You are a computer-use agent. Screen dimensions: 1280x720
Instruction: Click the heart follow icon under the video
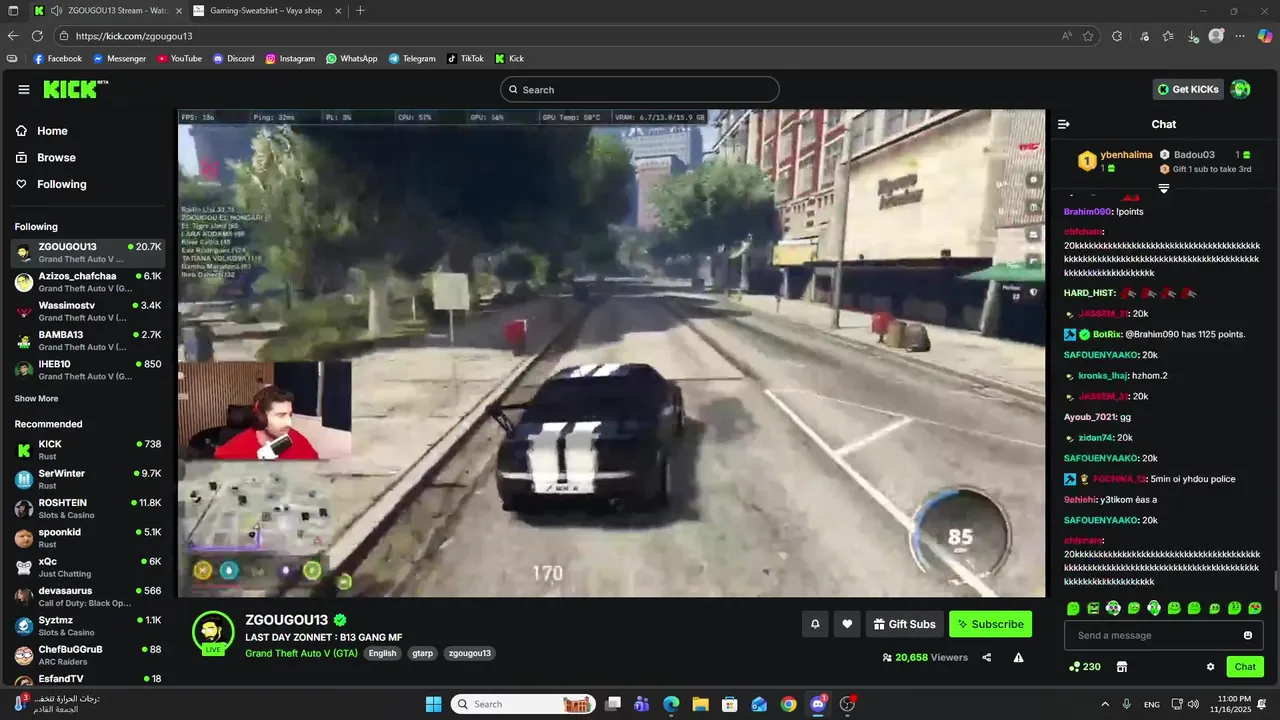coord(847,624)
